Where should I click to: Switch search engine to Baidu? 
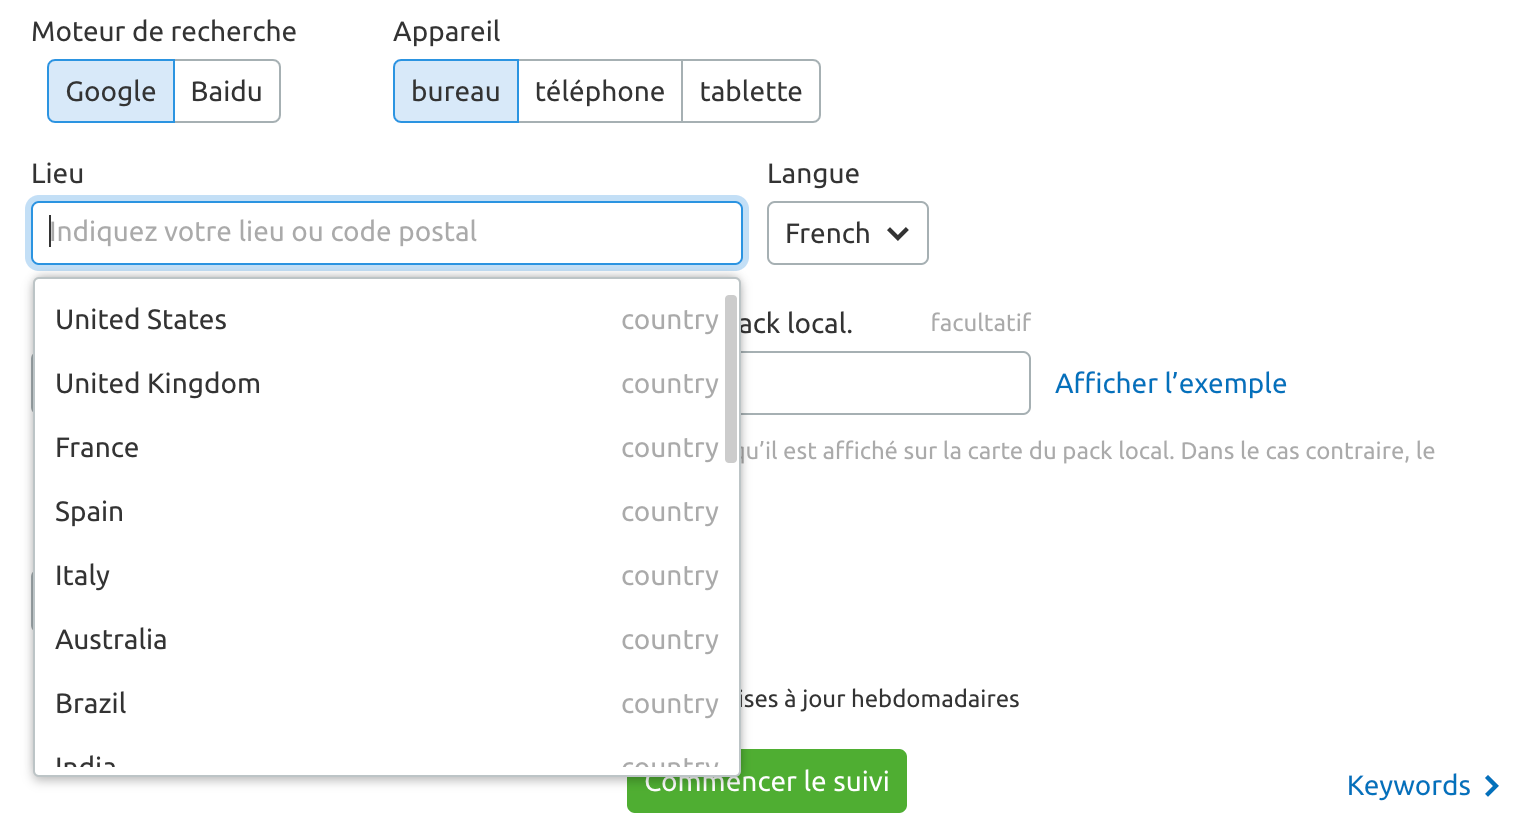227,91
